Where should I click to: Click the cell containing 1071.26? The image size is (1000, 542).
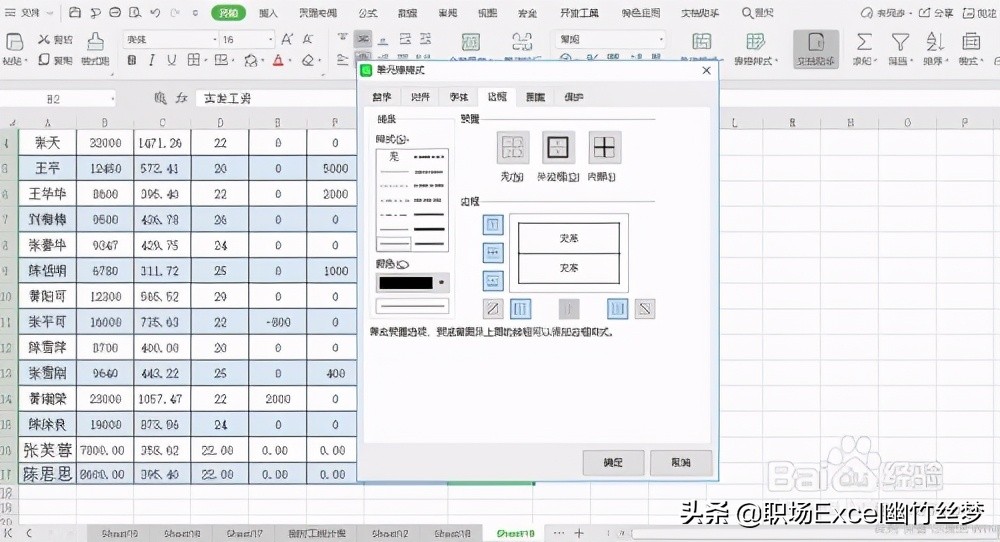tap(162, 143)
